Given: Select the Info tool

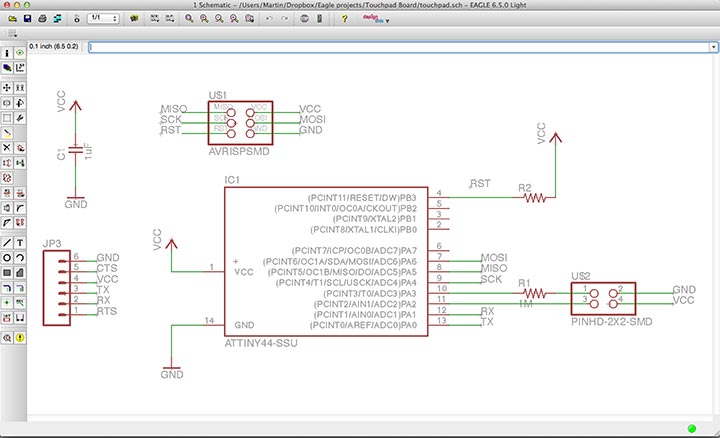Looking at the screenshot, I should click(7, 53).
